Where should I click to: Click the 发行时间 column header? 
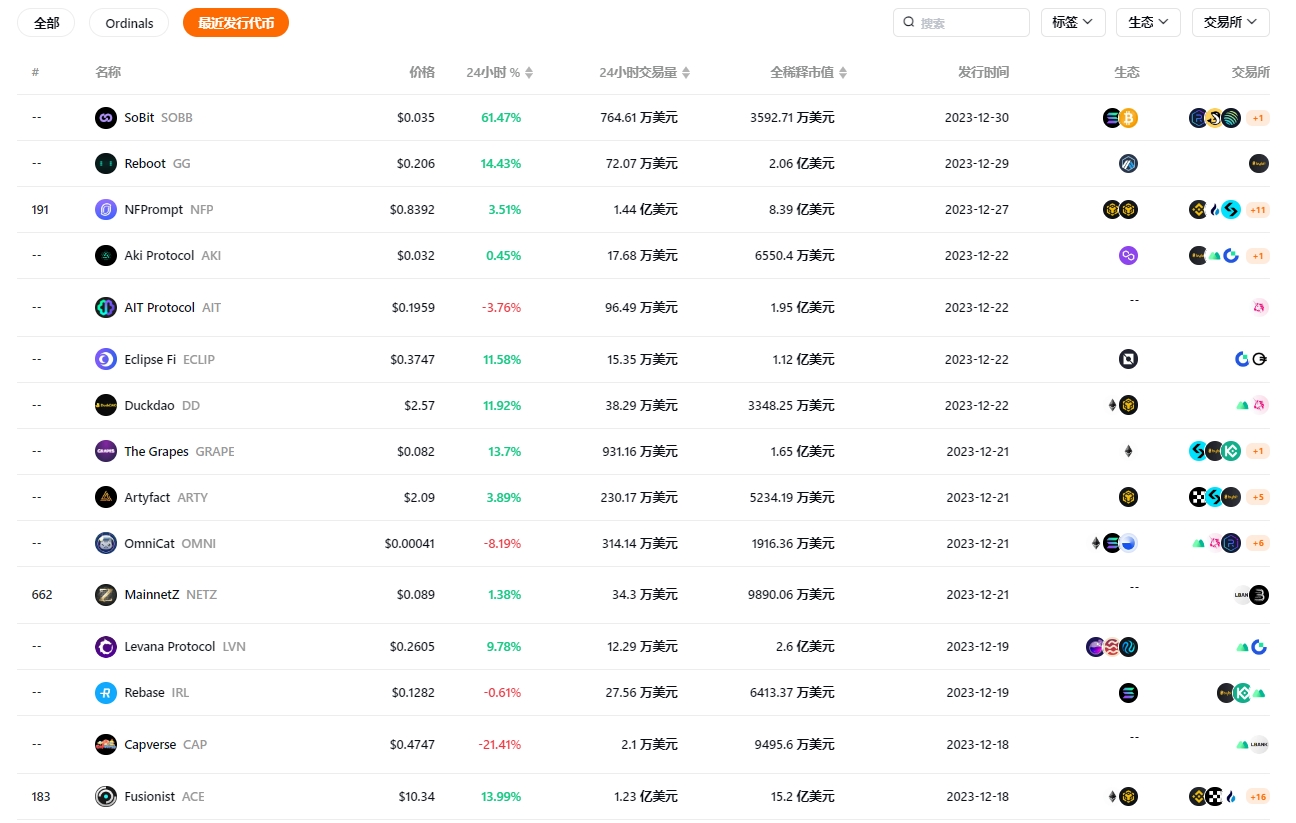[983, 73]
